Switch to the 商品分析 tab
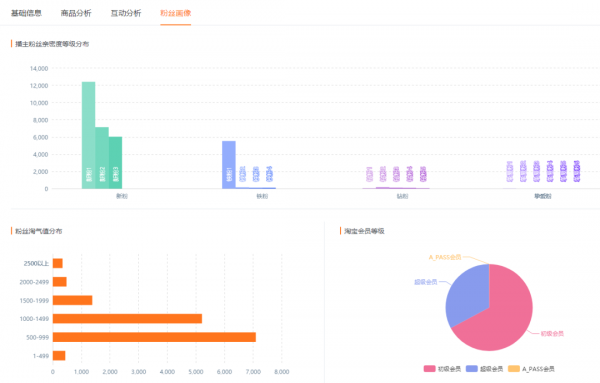This screenshot has height=383, width=600. (x=76, y=13)
